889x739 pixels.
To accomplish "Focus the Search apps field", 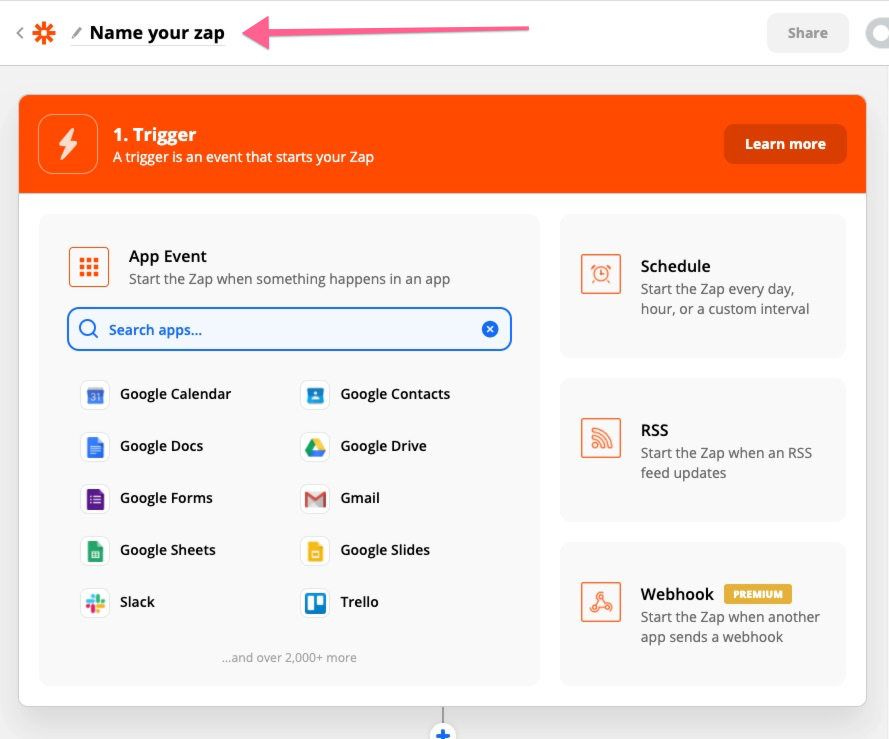I will [x=289, y=330].
